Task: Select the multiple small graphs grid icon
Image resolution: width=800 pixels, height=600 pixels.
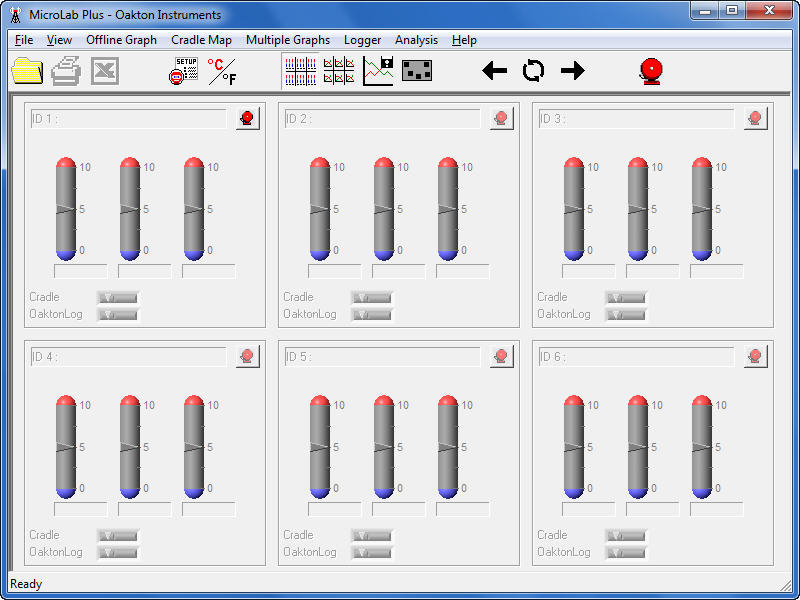Action: pyautogui.click(x=339, y=71)
